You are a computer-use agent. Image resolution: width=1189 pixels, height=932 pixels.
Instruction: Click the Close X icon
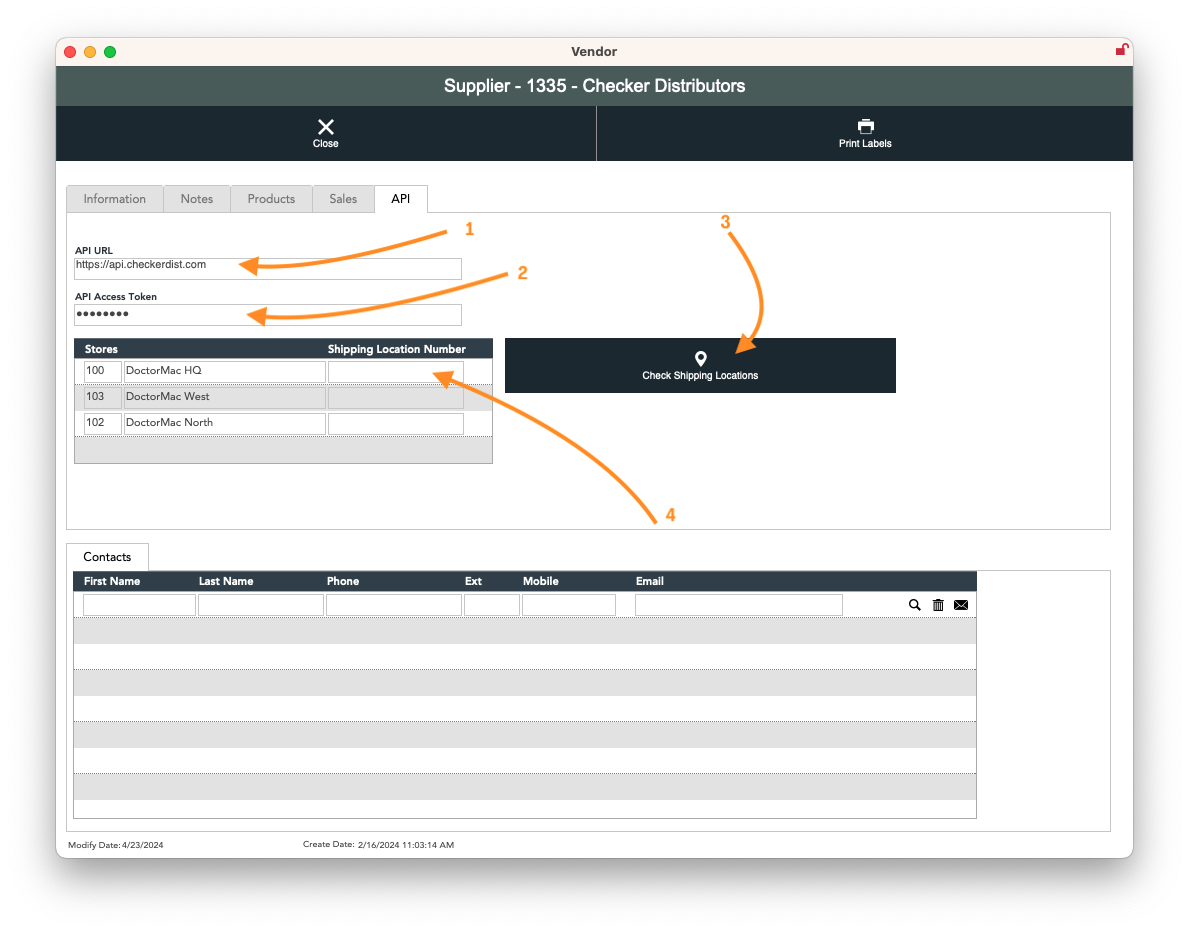click(325, 127)
